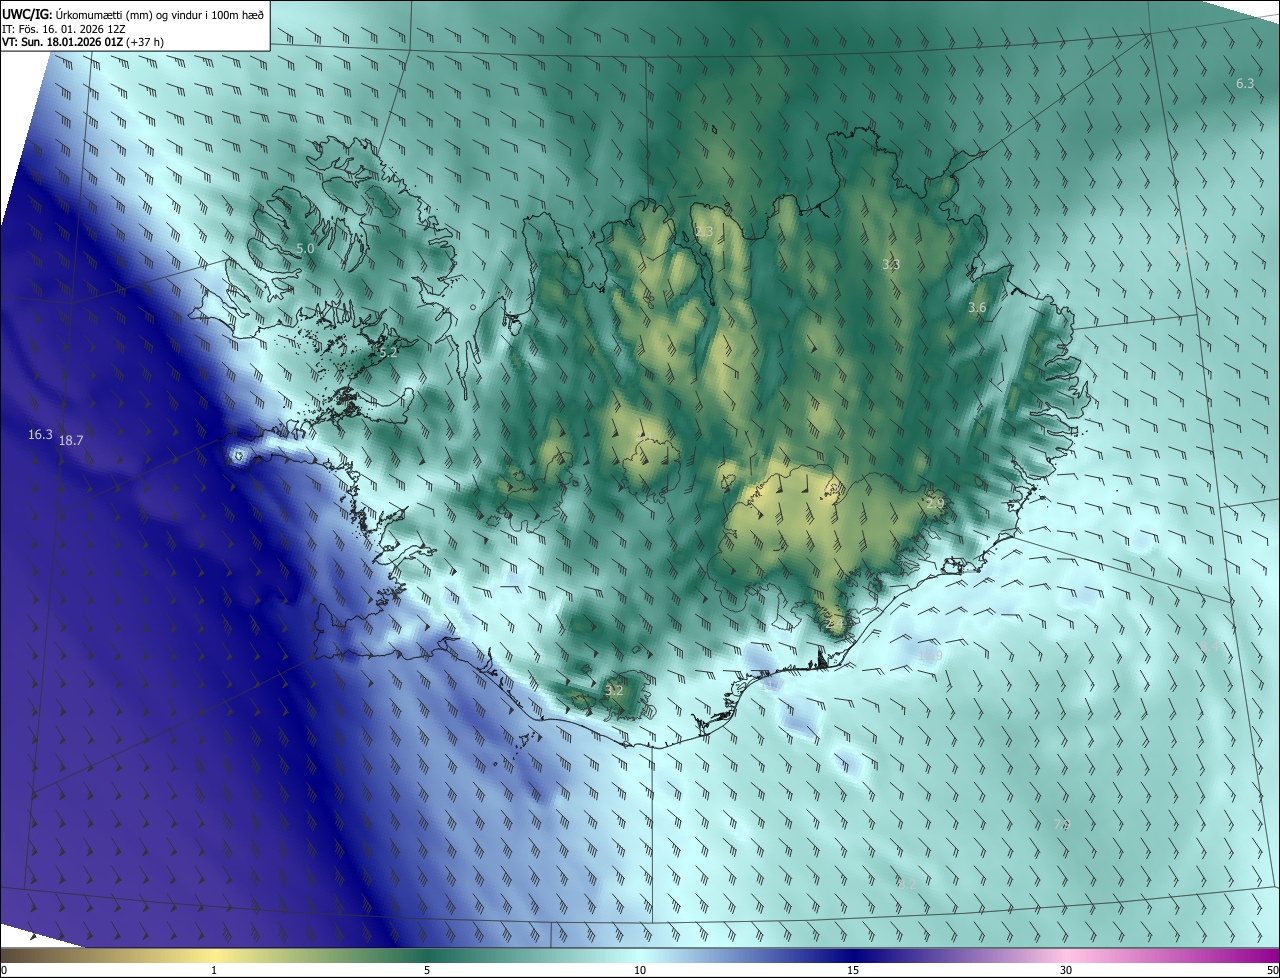Click the 5 label on the color scale
This screenshot has height=978, width=1280.
tap(427, 971)
